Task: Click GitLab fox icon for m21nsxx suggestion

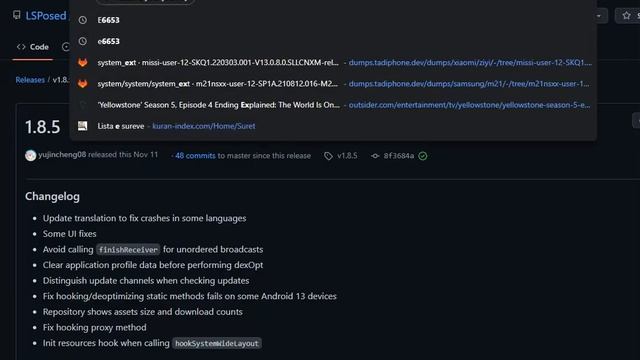Action: pos(82,84)
